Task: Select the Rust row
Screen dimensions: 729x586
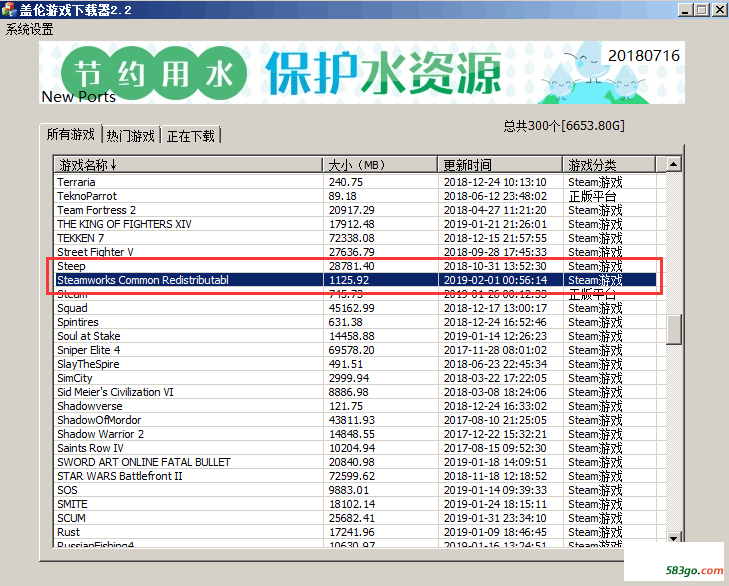Action: [x=355, y=532]
